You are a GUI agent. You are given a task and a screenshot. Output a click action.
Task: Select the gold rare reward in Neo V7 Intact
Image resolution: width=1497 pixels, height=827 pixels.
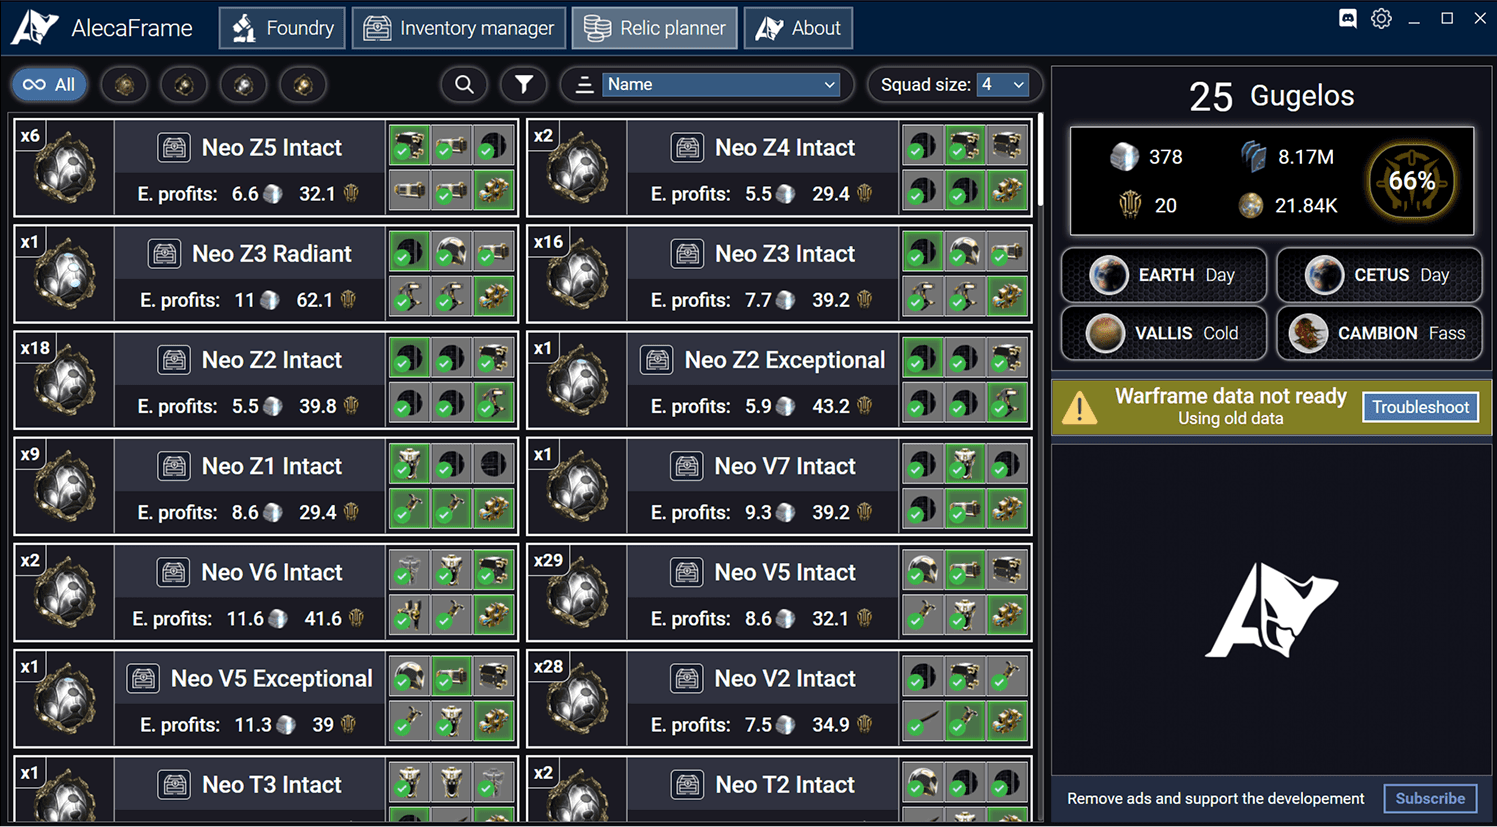(1007, 508)
